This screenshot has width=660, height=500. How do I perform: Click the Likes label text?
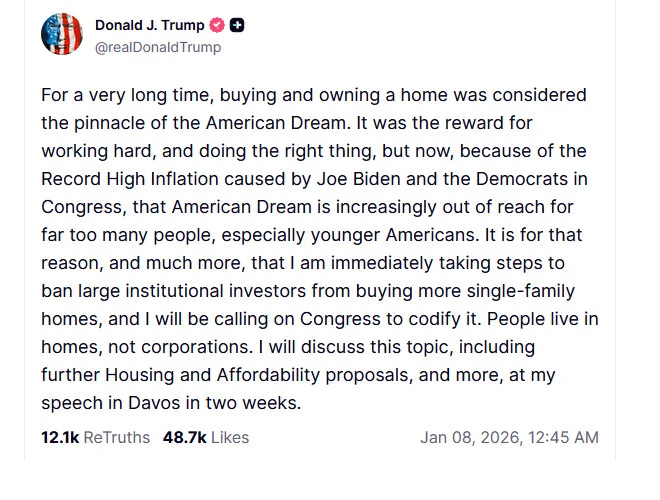(x=230, y=437)
